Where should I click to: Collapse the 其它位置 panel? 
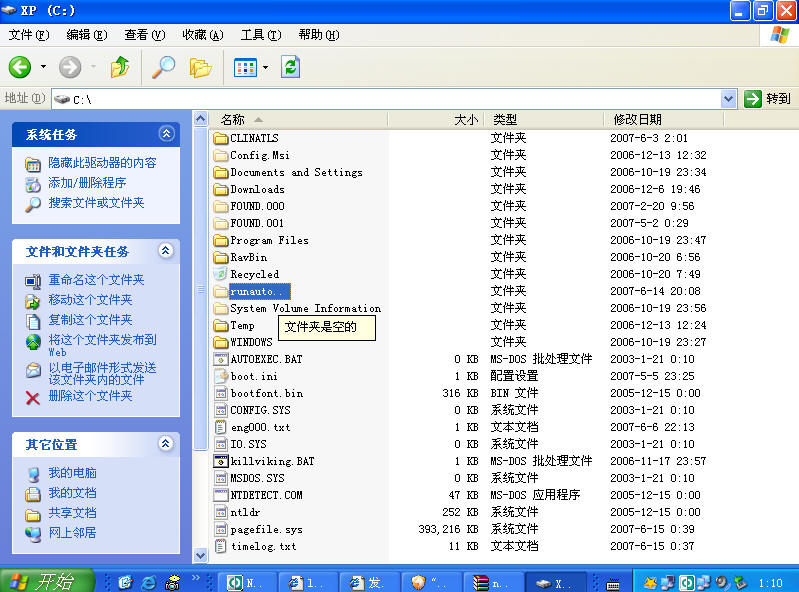point(166,444)
